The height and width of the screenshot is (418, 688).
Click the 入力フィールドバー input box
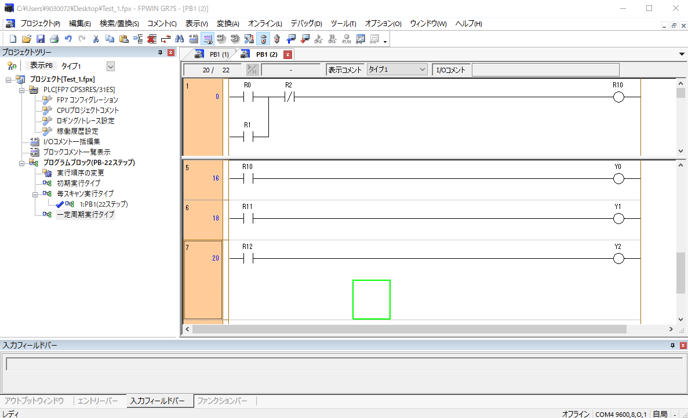tap(344, 364)
